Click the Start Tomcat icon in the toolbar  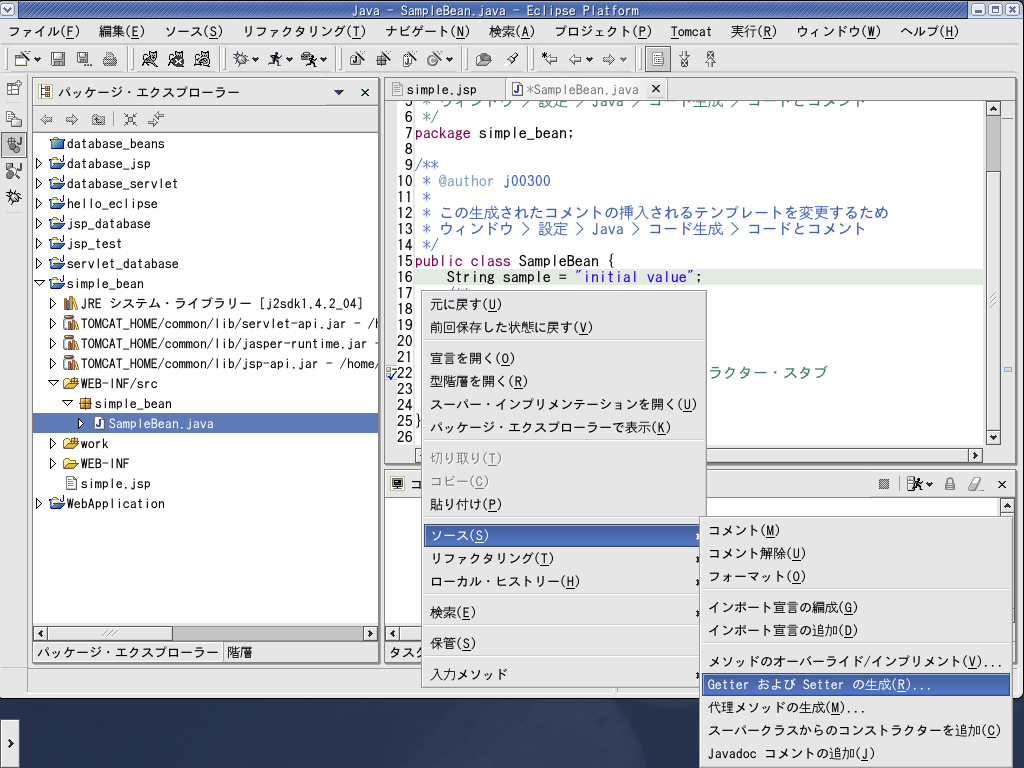tap(150, 59)
